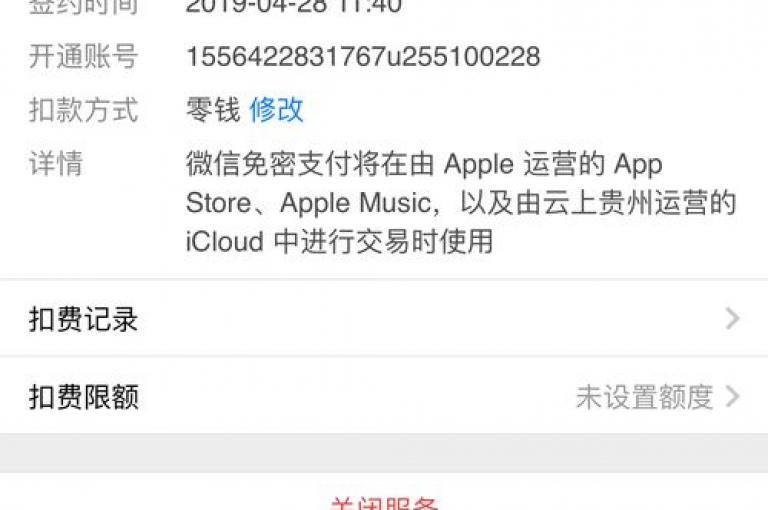
Task: Tap the blue 修改 link
Action: (x=276, y=110)
